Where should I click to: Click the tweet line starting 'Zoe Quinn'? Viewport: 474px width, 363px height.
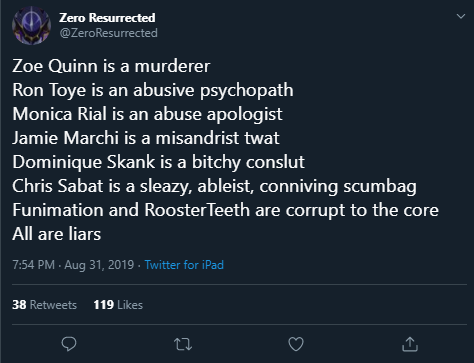111,66
